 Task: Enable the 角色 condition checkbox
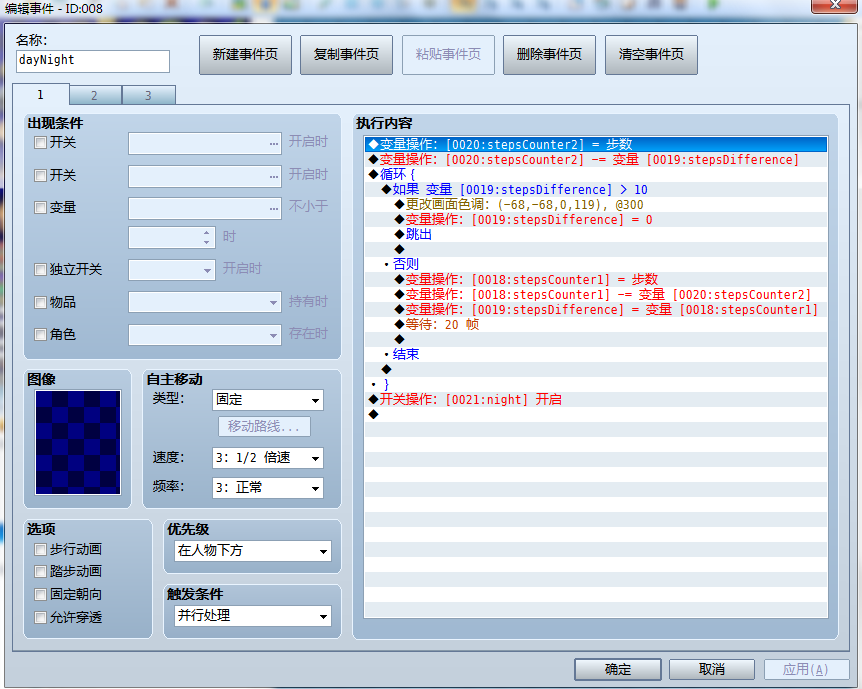tap(40, 334)
